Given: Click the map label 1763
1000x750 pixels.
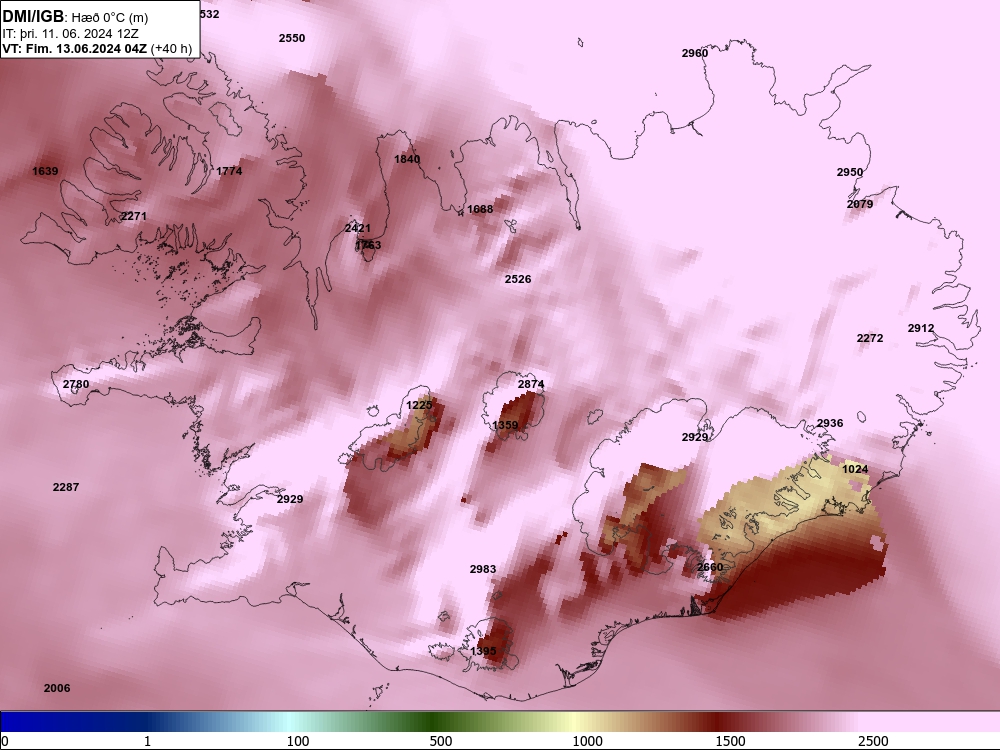Looking at the screenshot, I should coord(368,245).
